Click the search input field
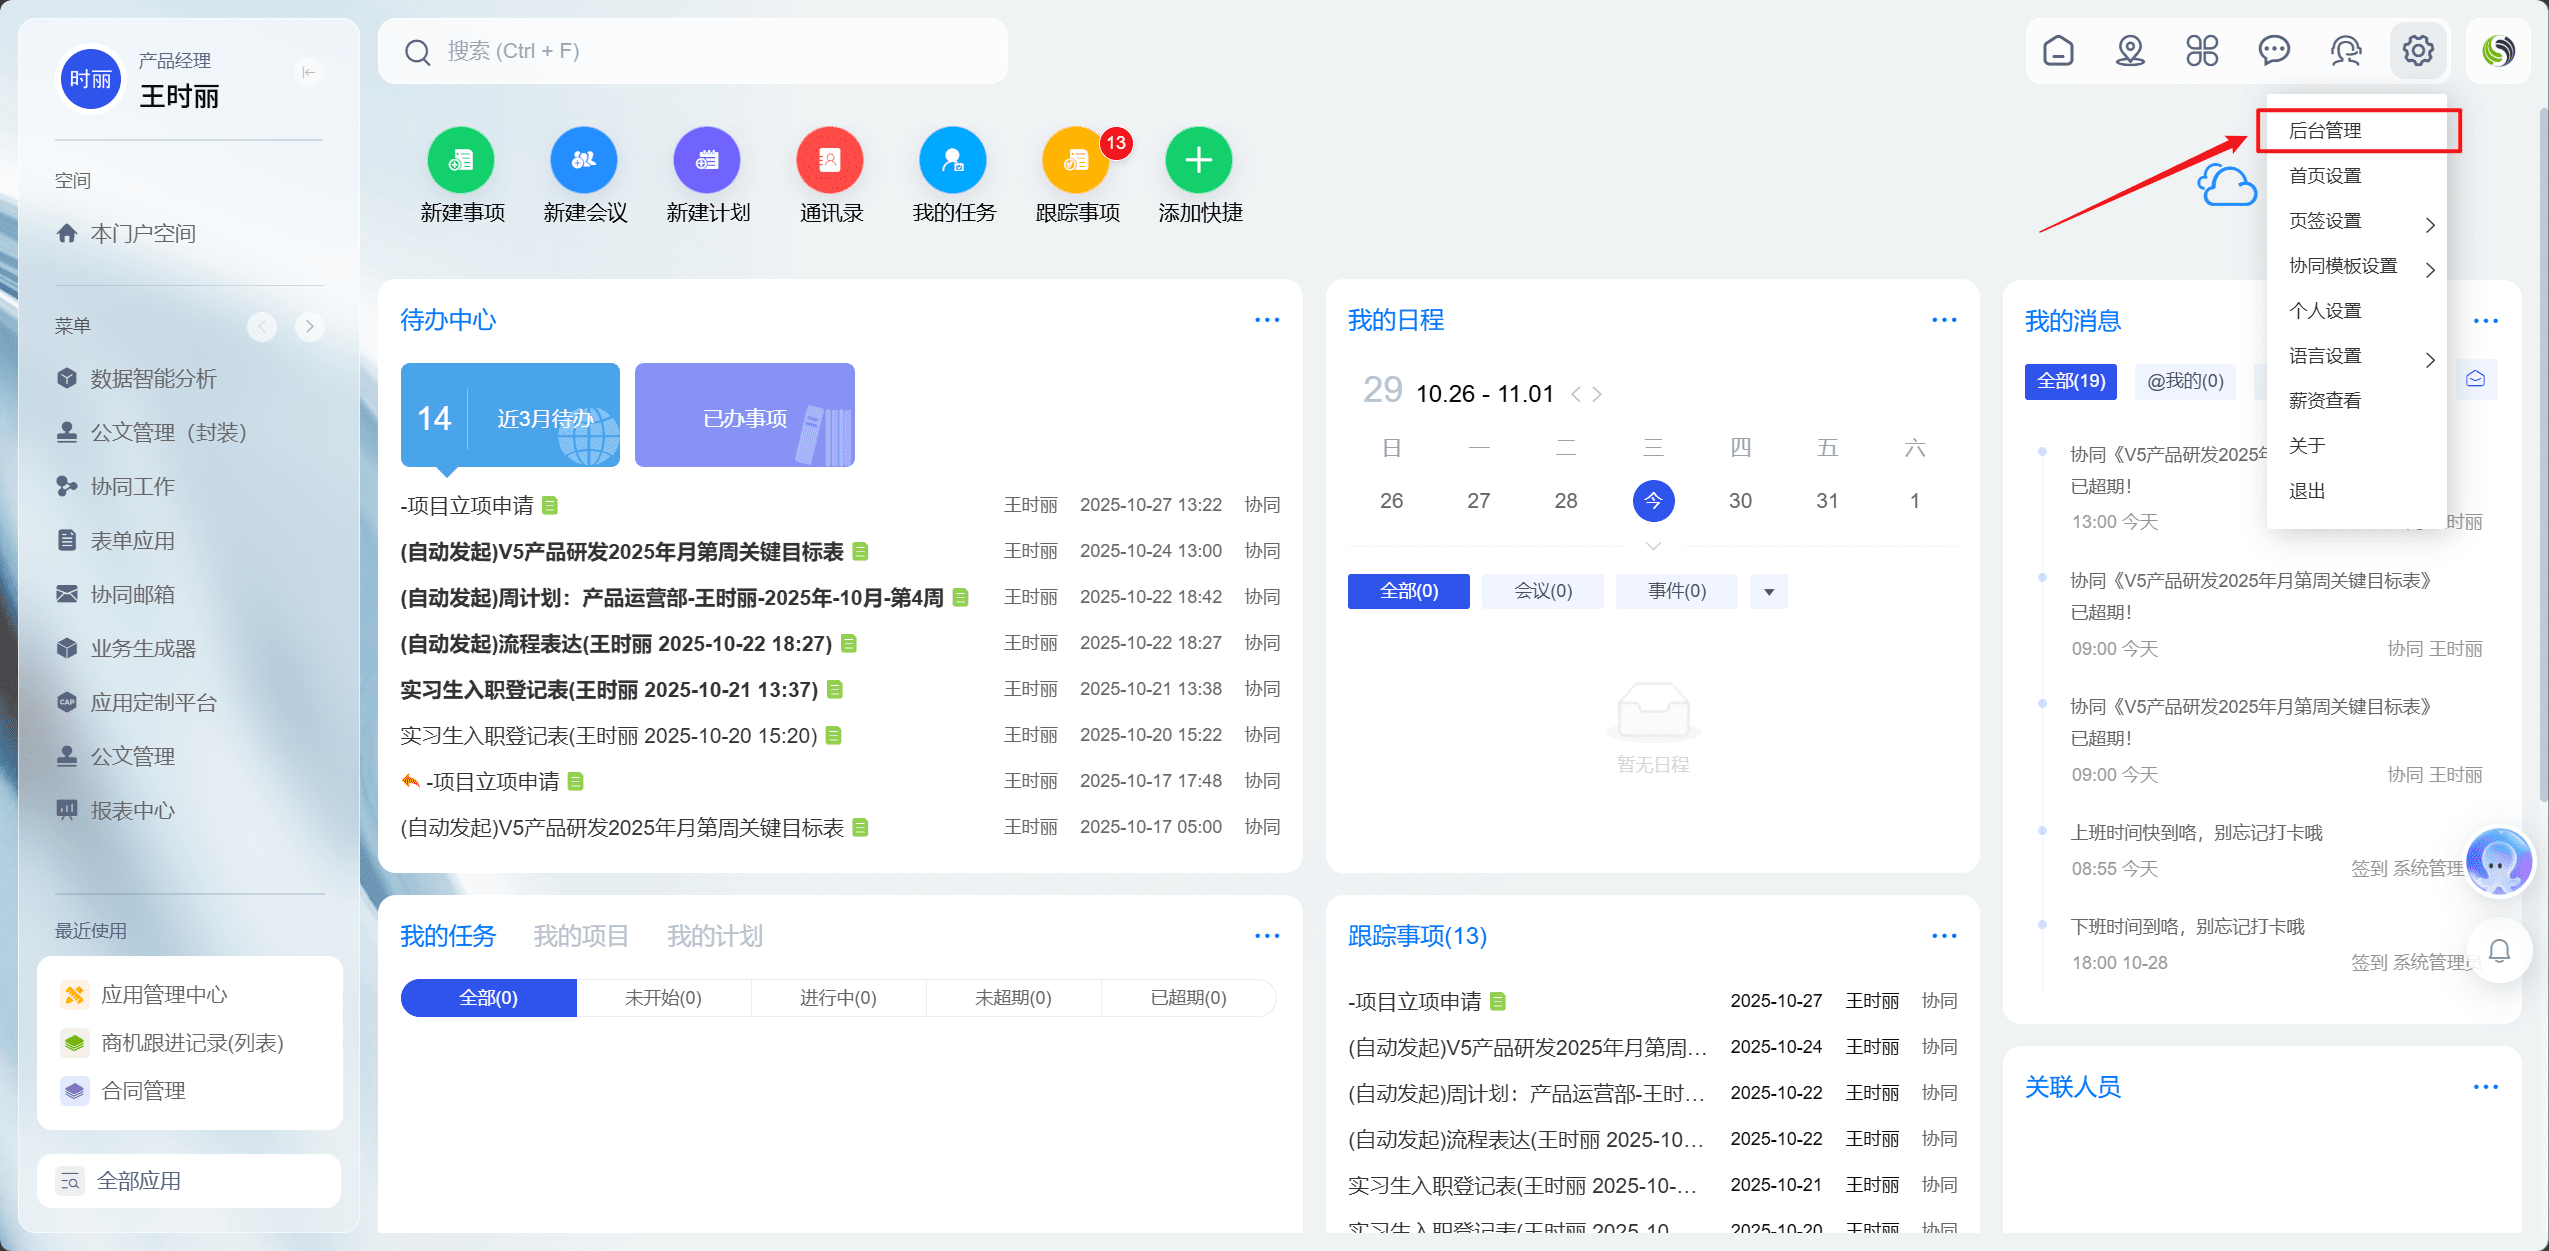Viewport: 2549px width, 1251px height. pos(693,51)
